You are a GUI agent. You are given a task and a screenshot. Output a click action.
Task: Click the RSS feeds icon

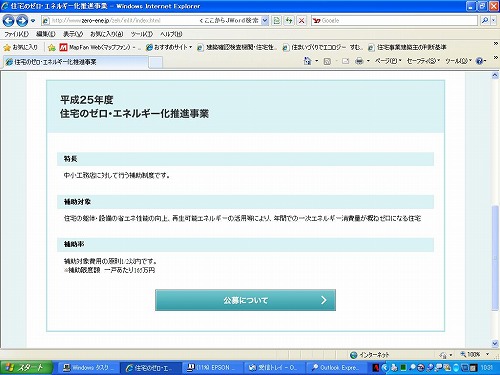click(327, 61)
